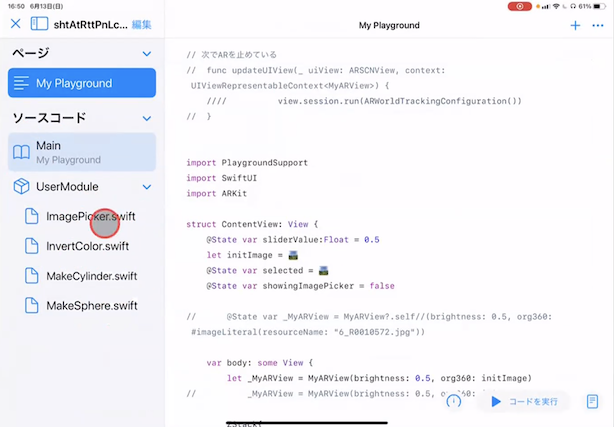Screen dimensions: 614x427
Task: Open the execution speed gauge icon
Action: pyautogui.click(x=453, y=401)
